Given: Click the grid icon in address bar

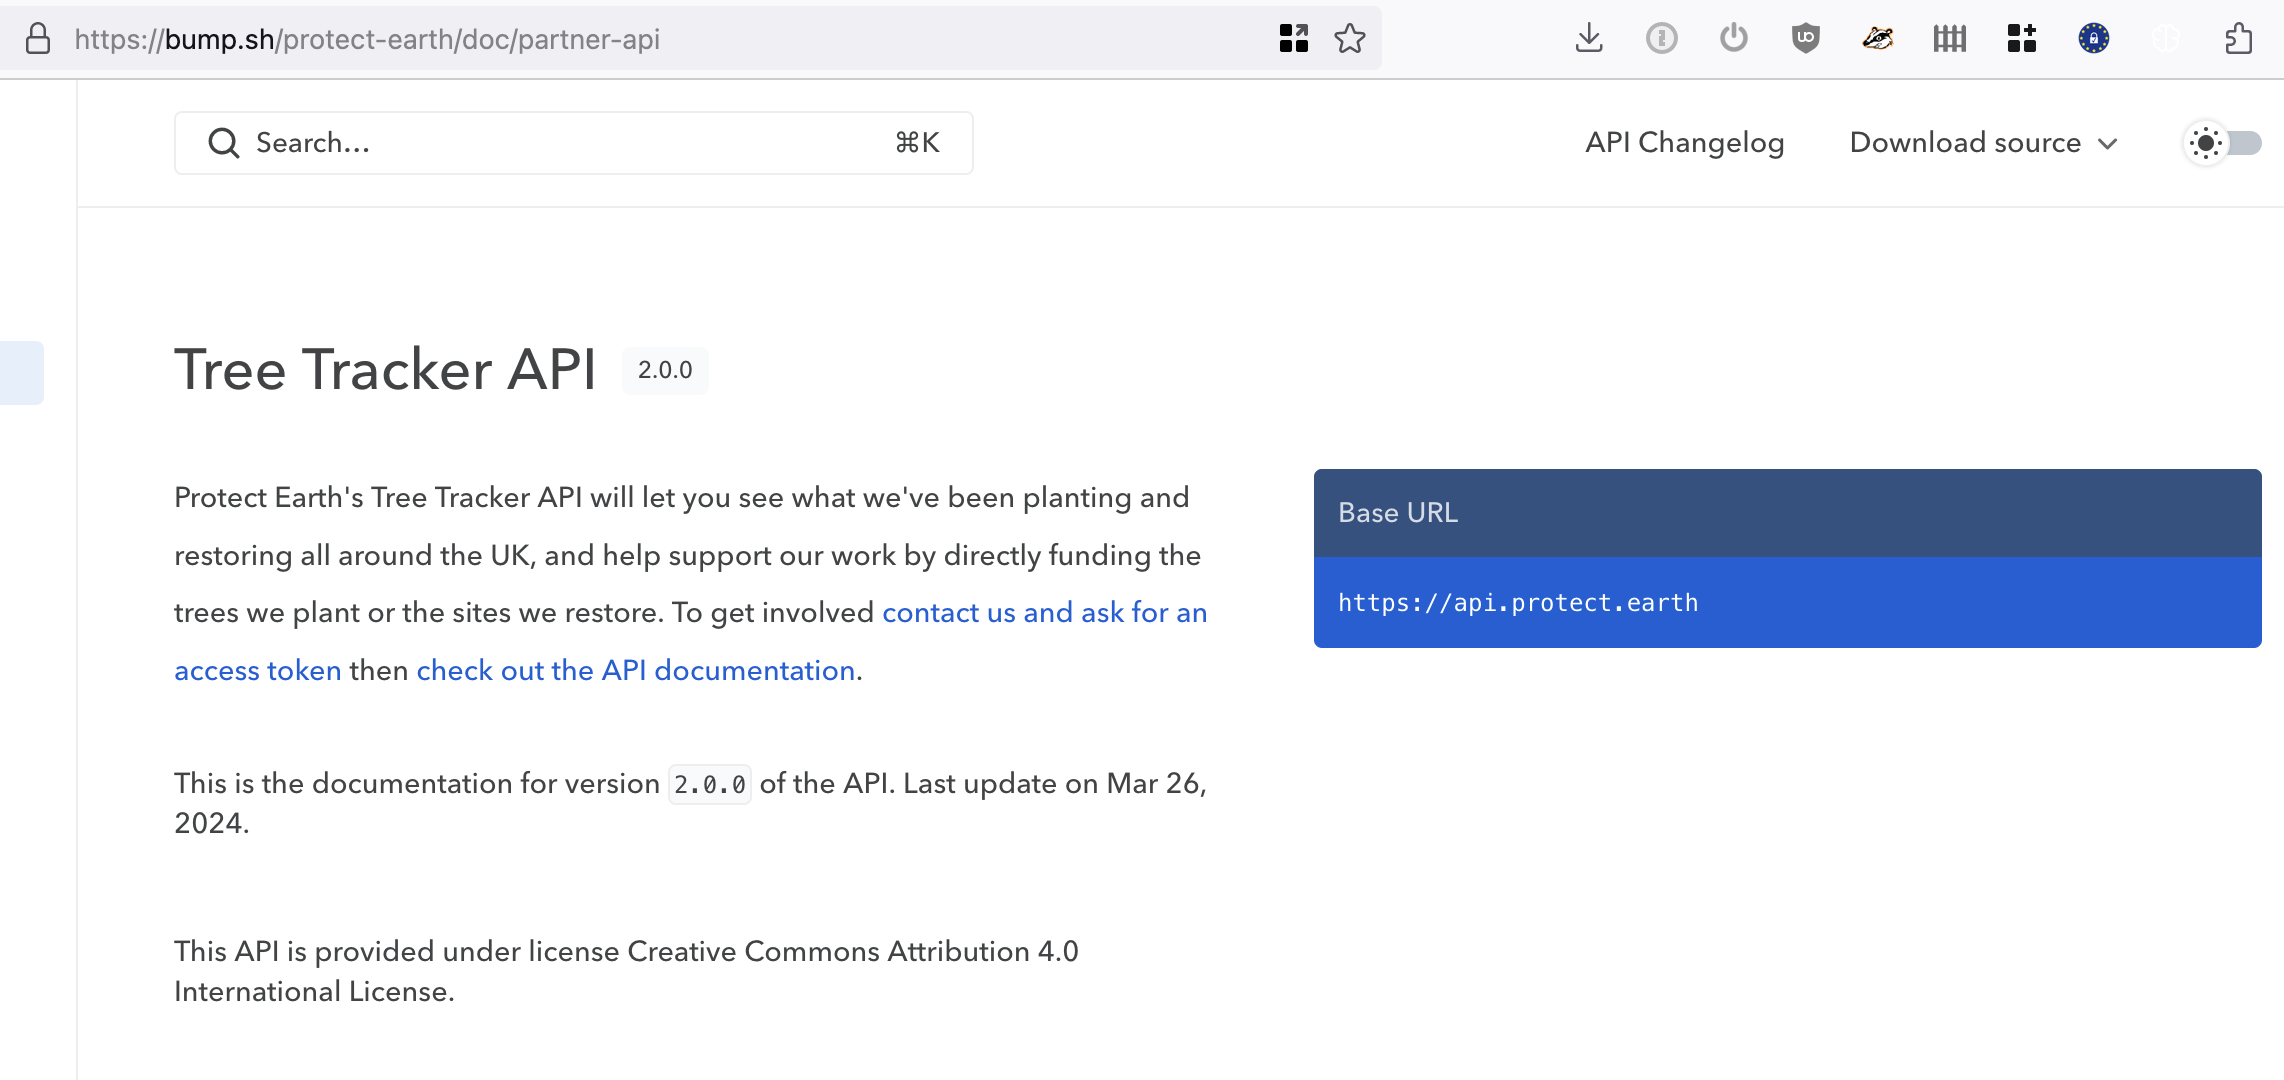Looking at the screenshot, I should 1293,39.
